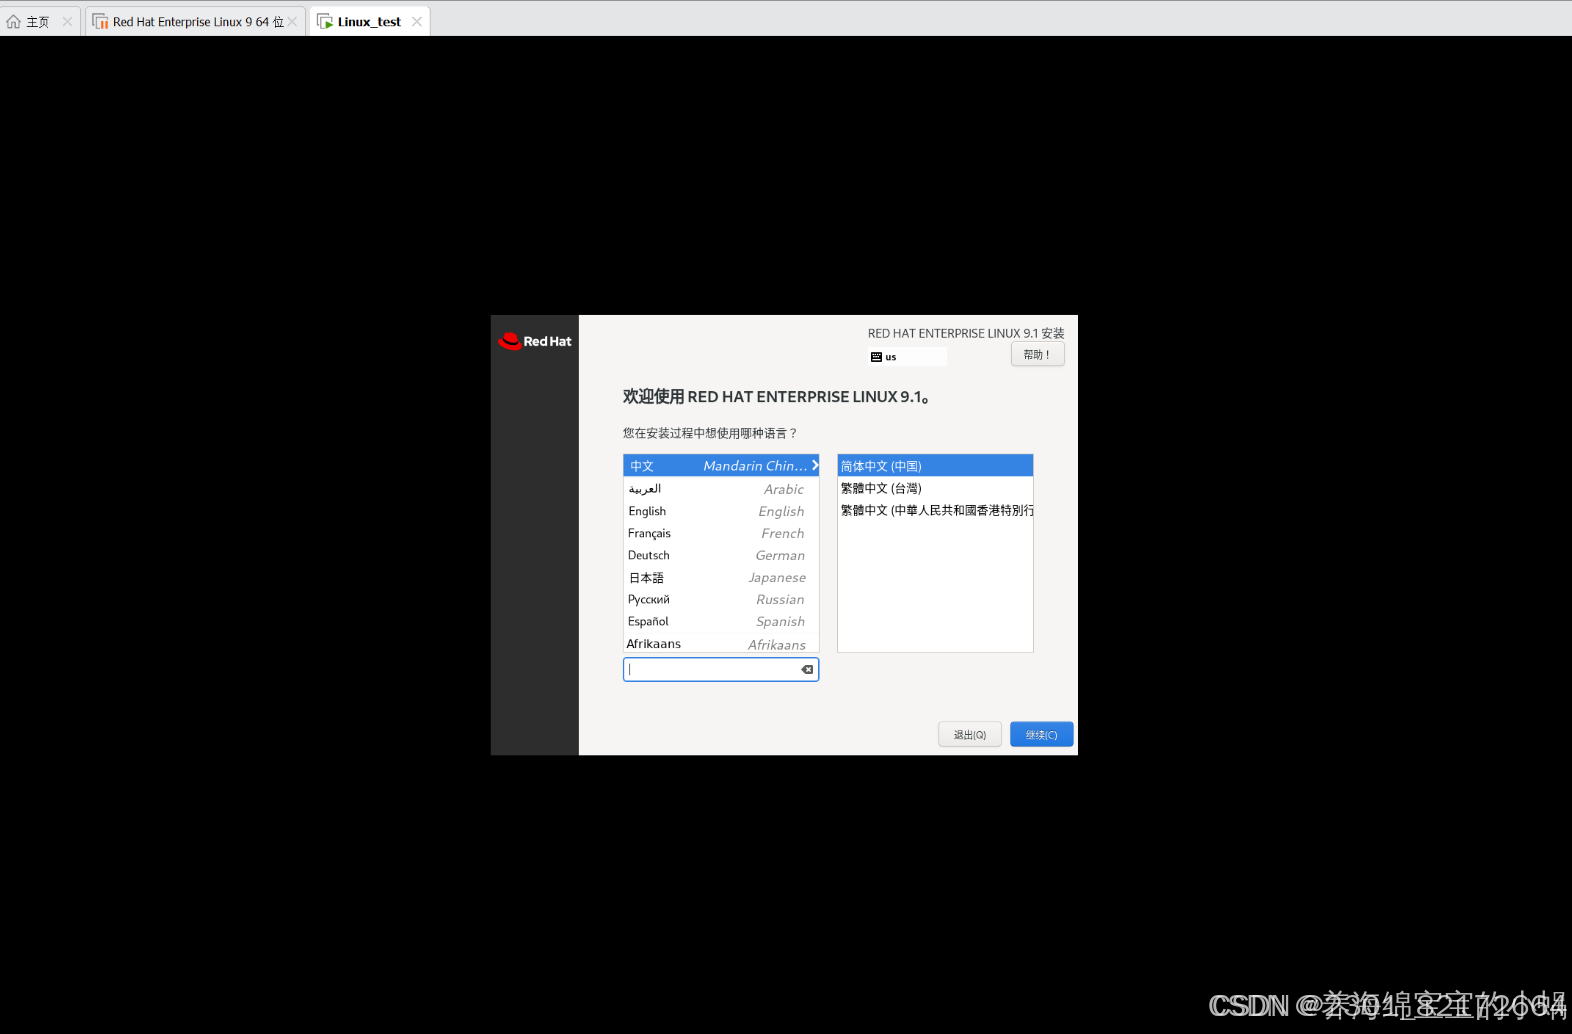Open the us keyboard layout indicator
The height and width of the screenshot is (1034, 1572).
point(907,357)
